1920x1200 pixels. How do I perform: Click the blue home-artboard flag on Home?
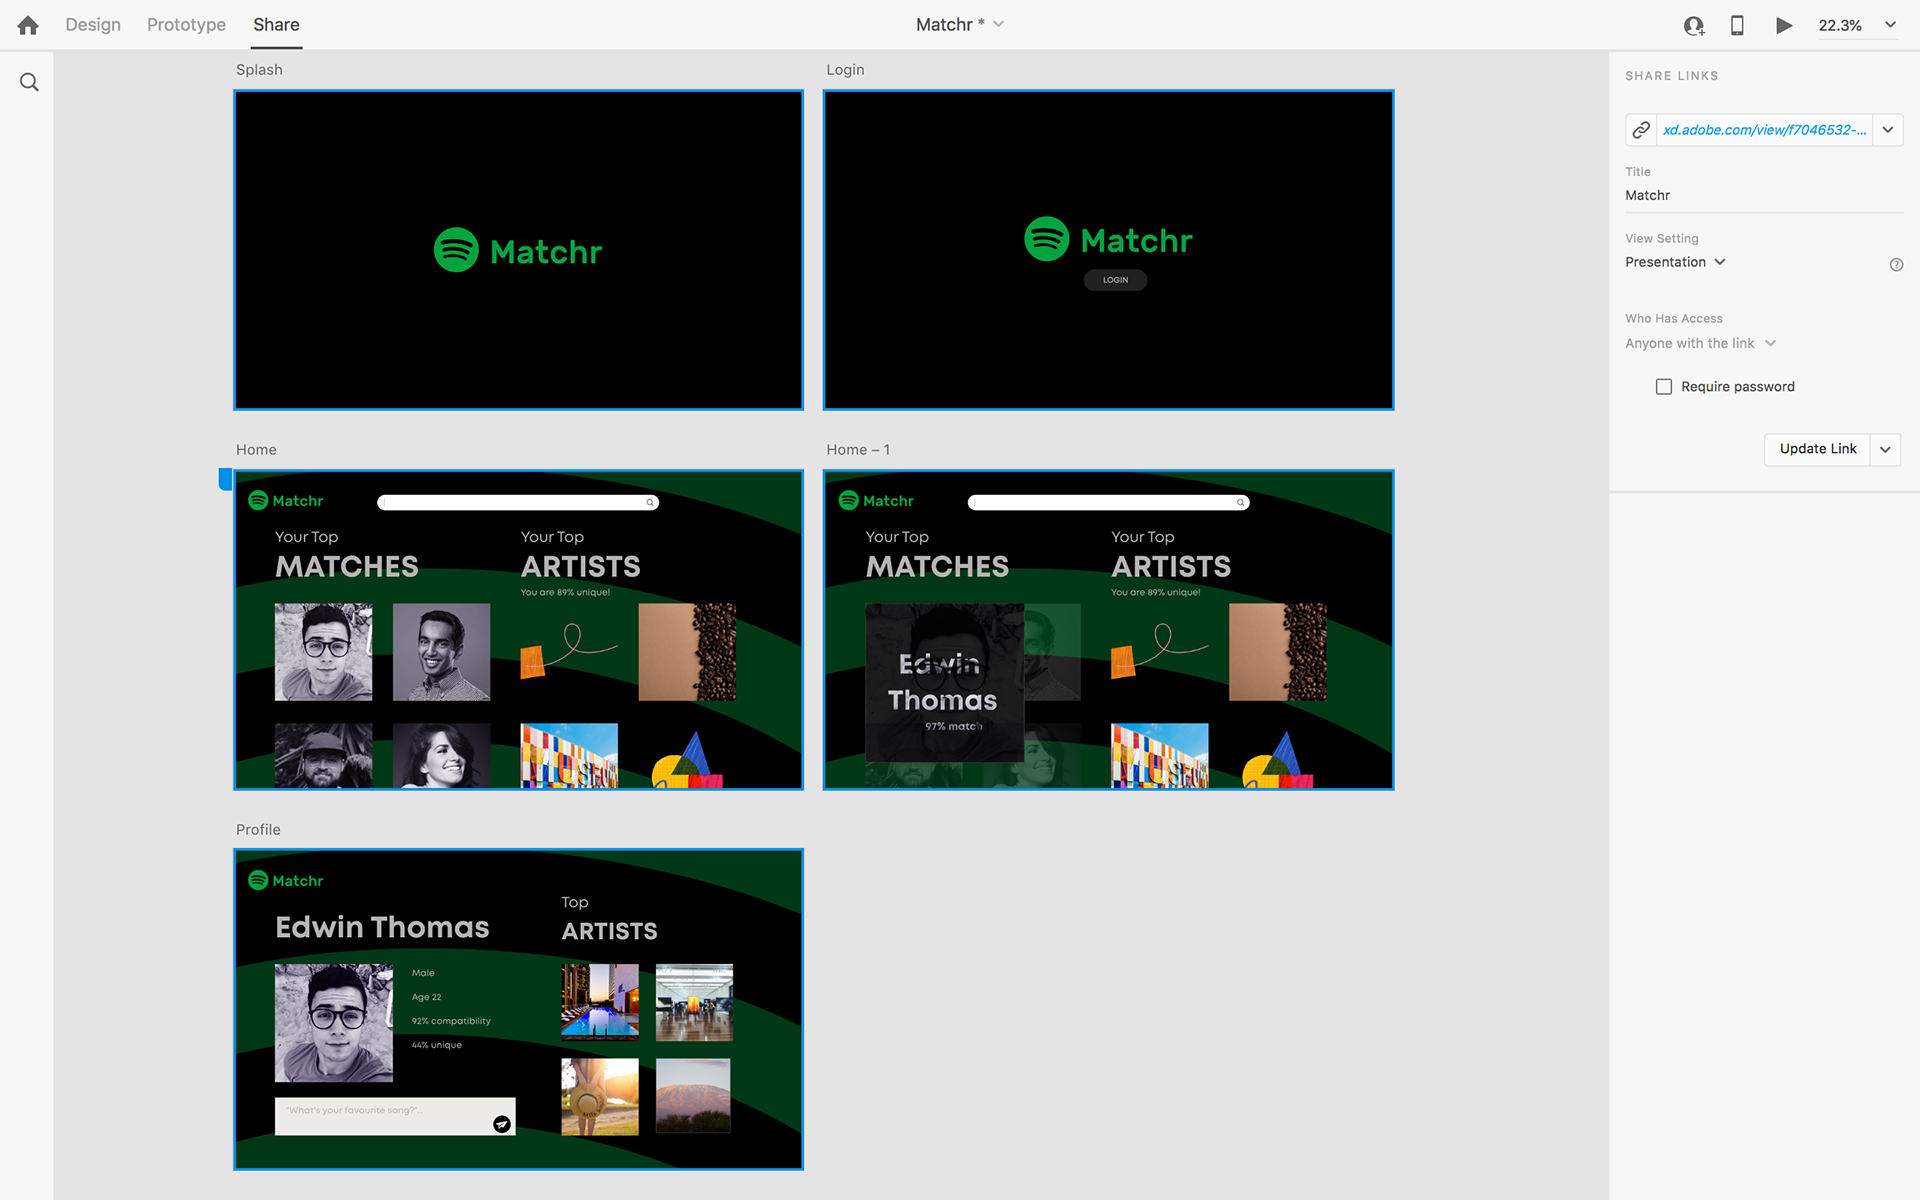click(225, 479)
